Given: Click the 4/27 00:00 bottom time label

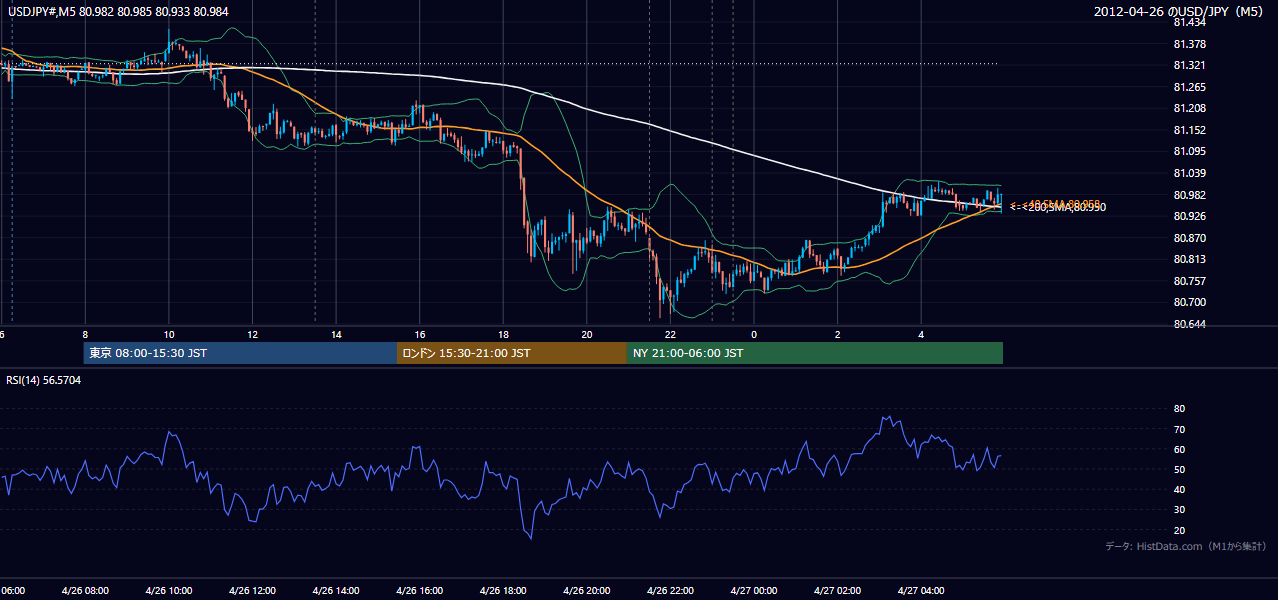Looking at the screenshot, I should tap(754, 591).
